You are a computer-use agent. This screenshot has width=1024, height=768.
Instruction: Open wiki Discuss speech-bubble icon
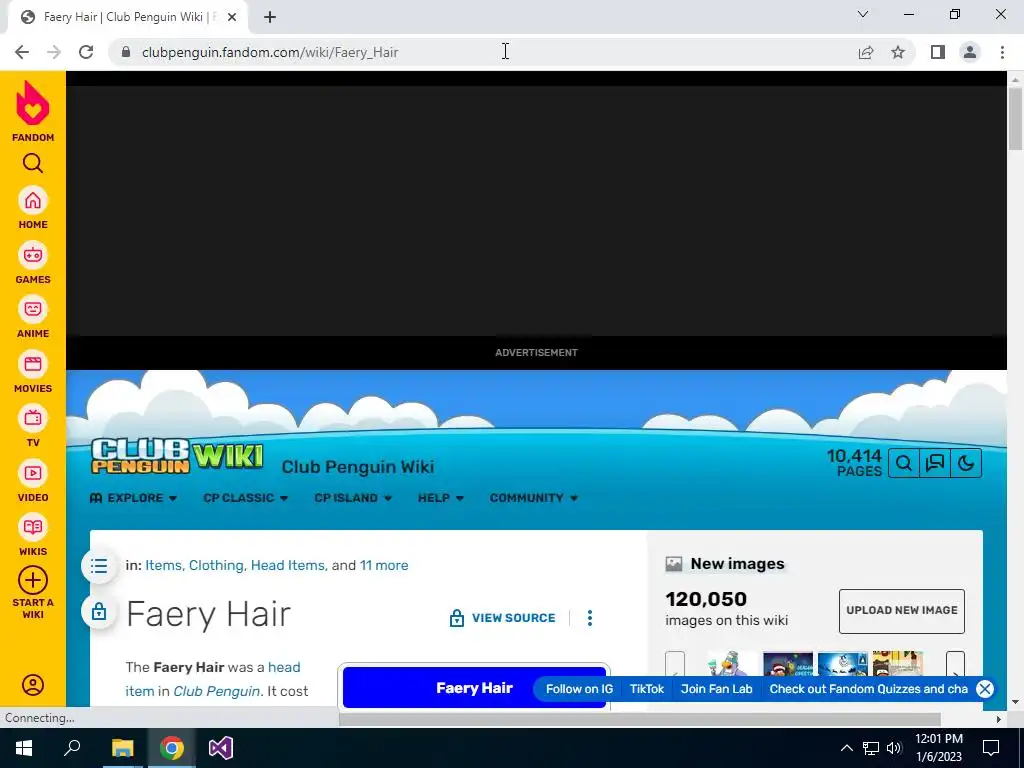tap(935, 463)
